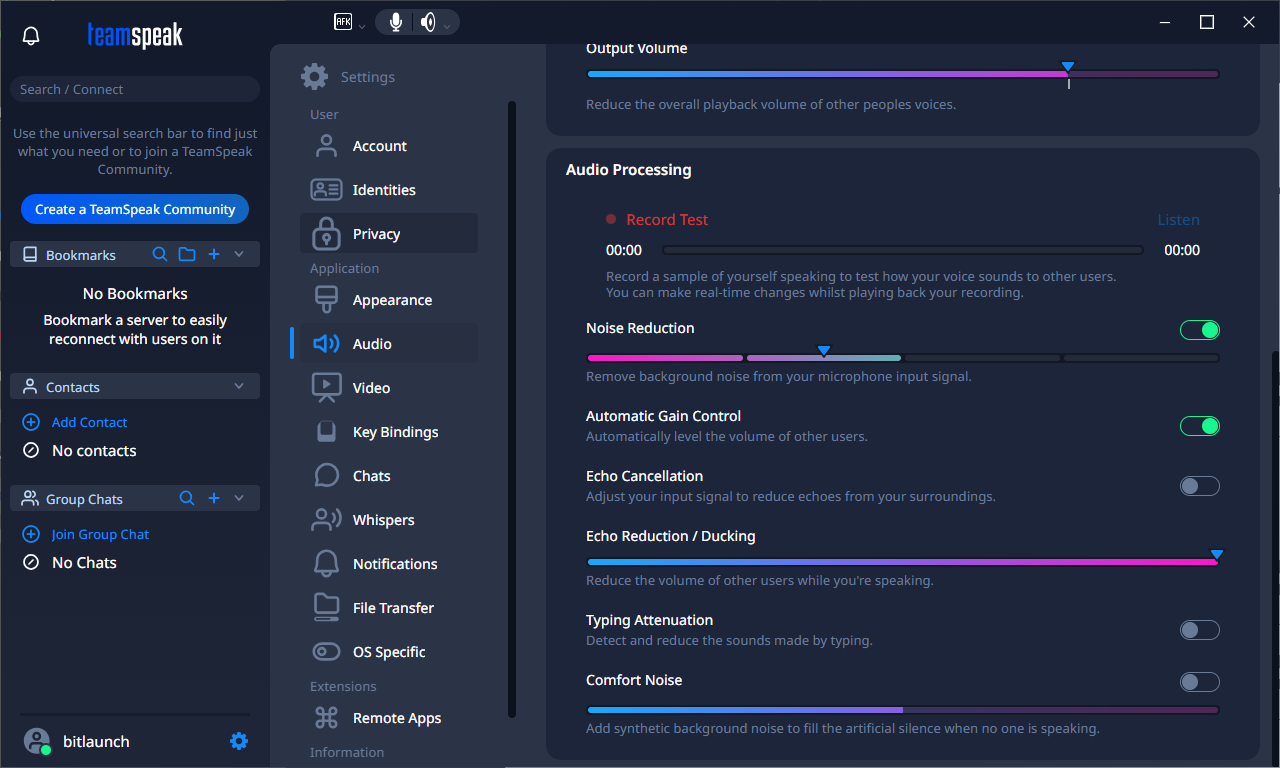Viewport: 1280px width, 768px height.
Task: Open settings gear next to bitlaunch
Action: pos(238,741)
